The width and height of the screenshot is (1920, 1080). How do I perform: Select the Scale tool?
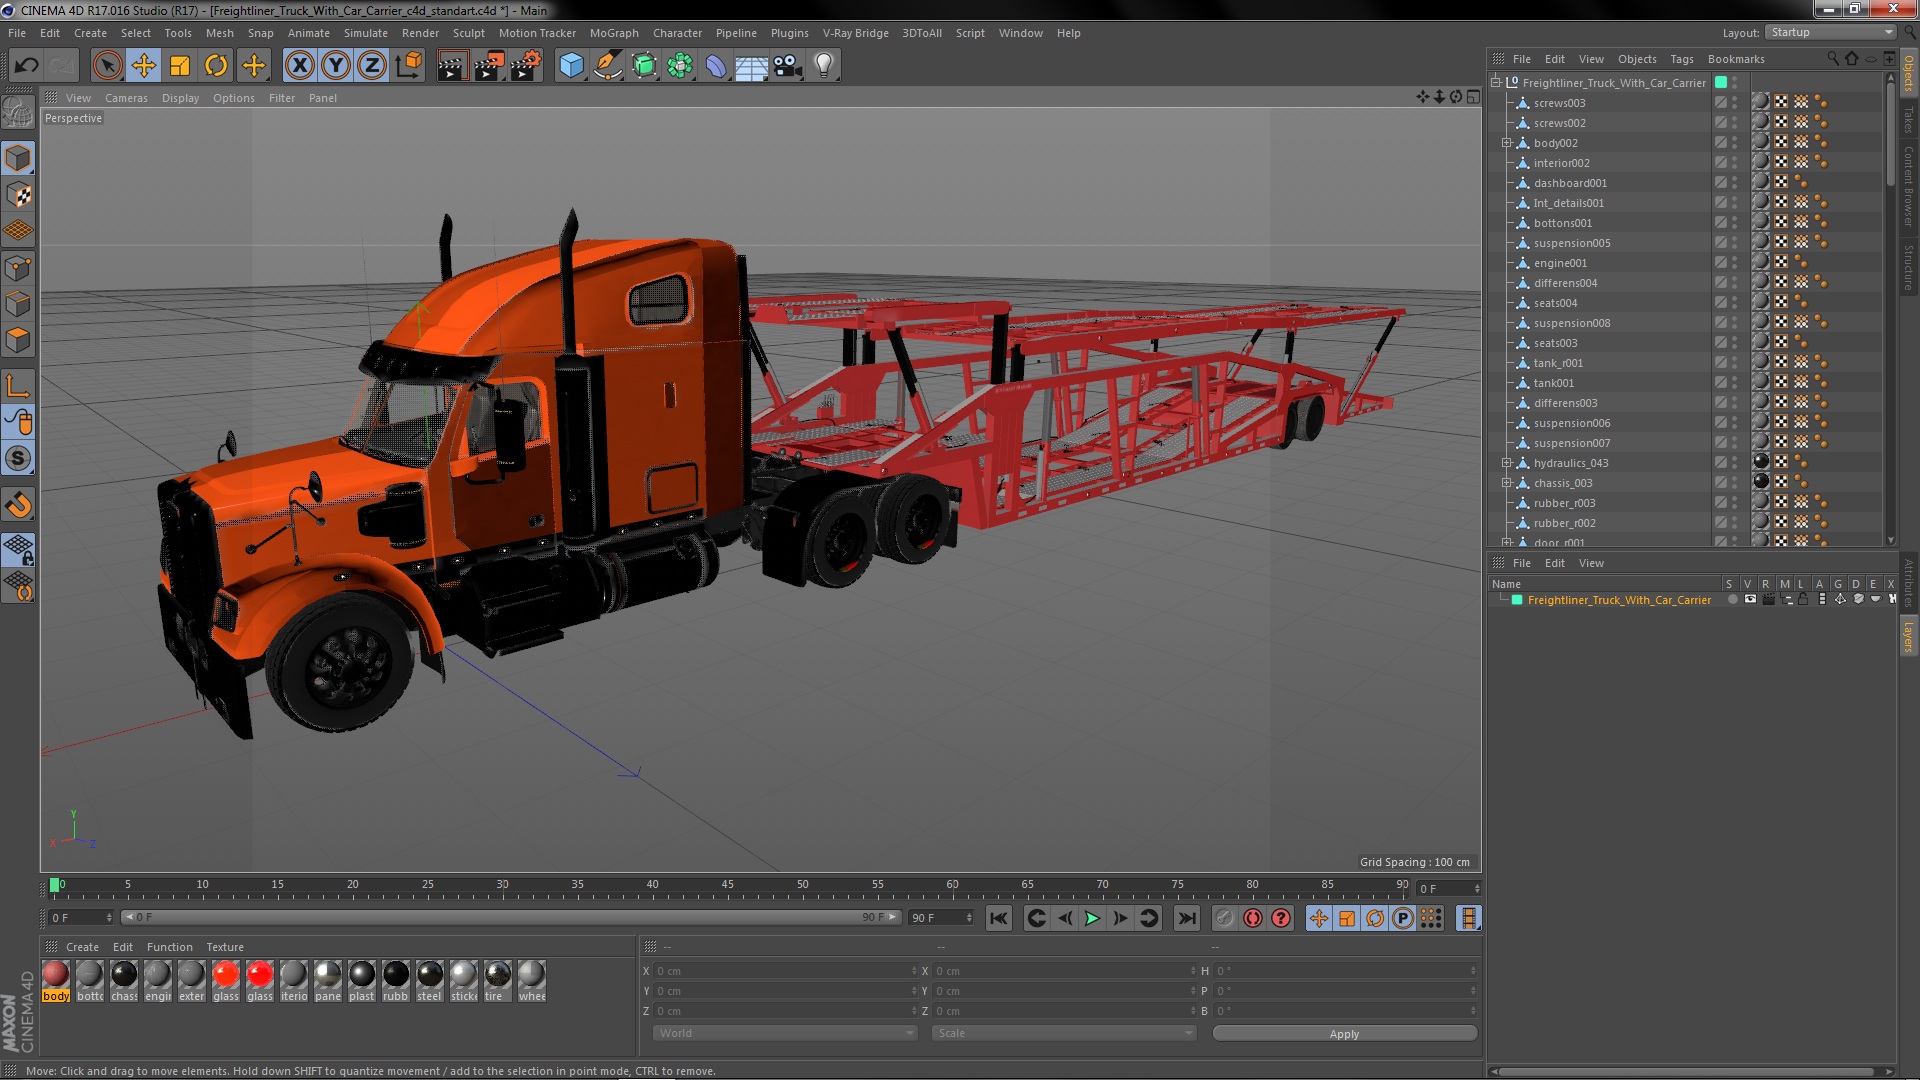point(180,66)
